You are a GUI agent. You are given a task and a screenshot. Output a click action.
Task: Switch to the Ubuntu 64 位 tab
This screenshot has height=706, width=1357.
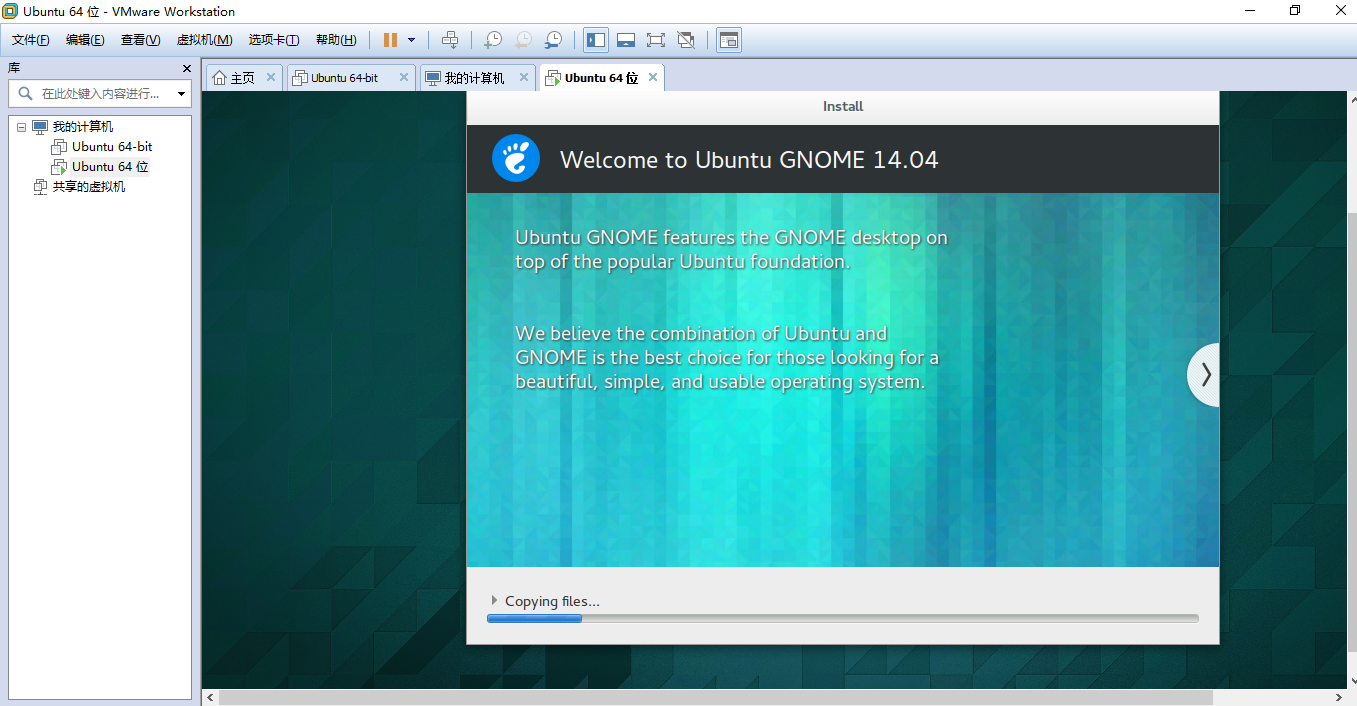tap(601, 78)
